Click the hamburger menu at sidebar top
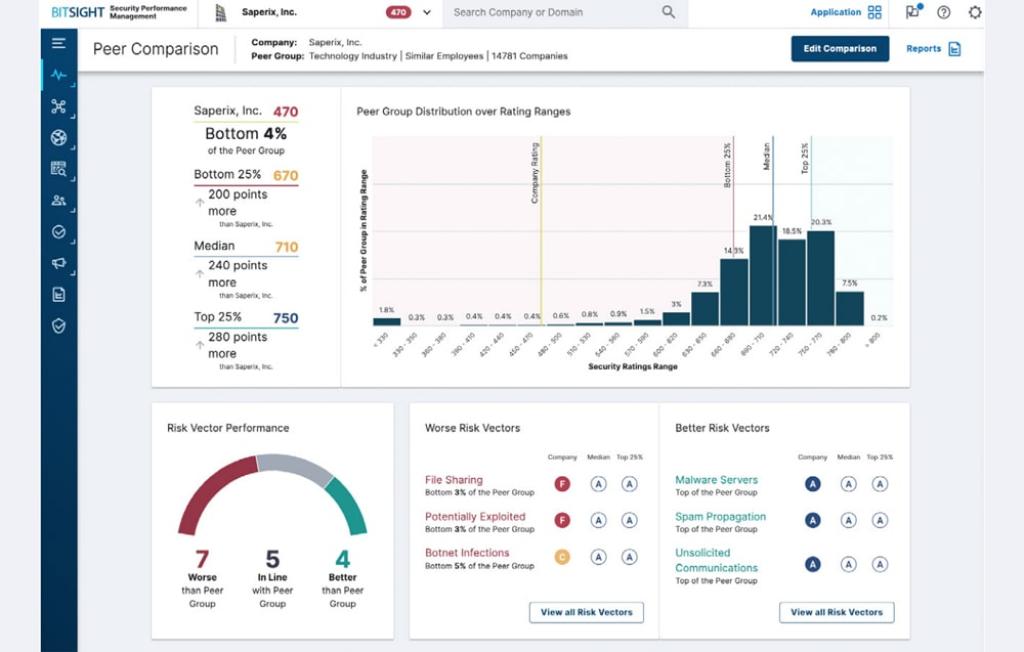1024x652 pixels. 58,43
